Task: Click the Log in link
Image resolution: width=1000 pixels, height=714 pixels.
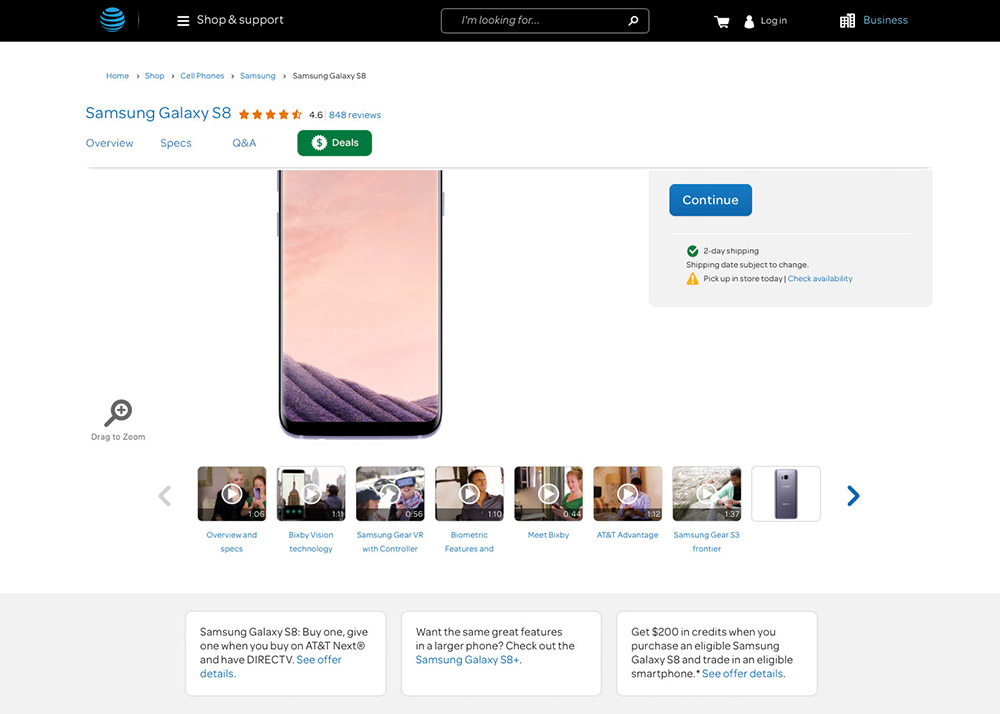Action: pos(774,20)
